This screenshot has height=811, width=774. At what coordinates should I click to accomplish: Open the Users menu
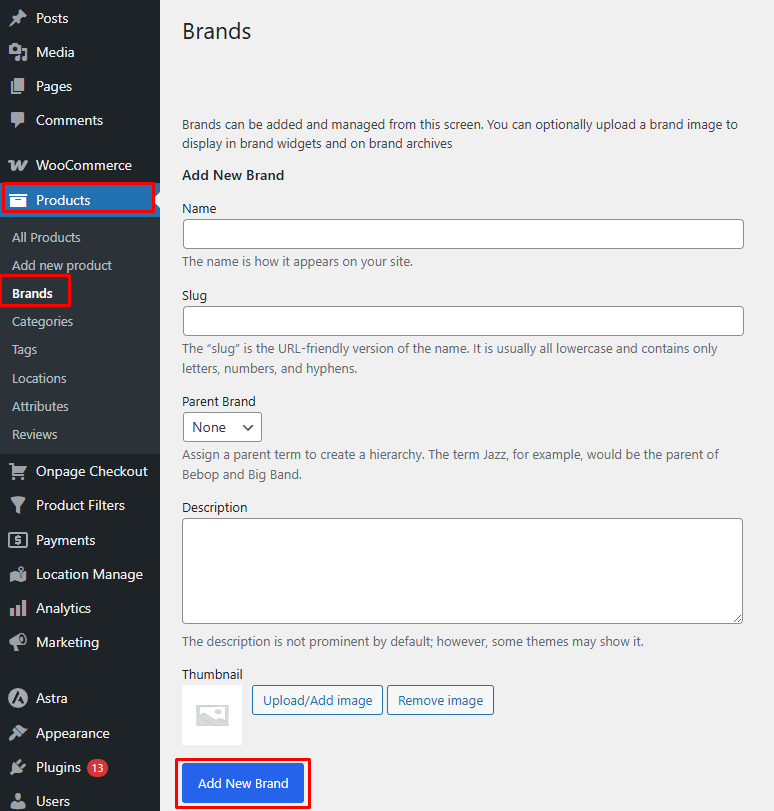80,801
